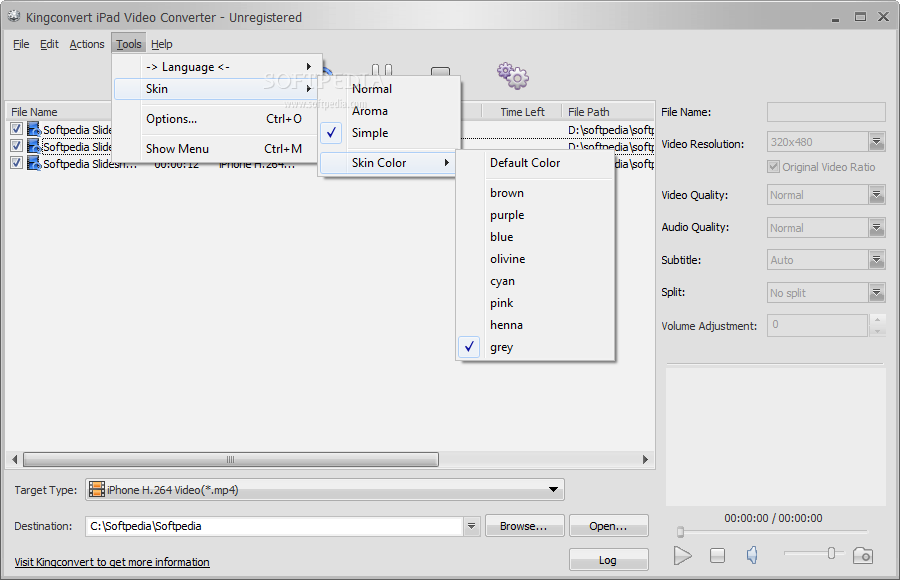Click the File Name input field
This screenshot has width=900, height=580.
826,112
